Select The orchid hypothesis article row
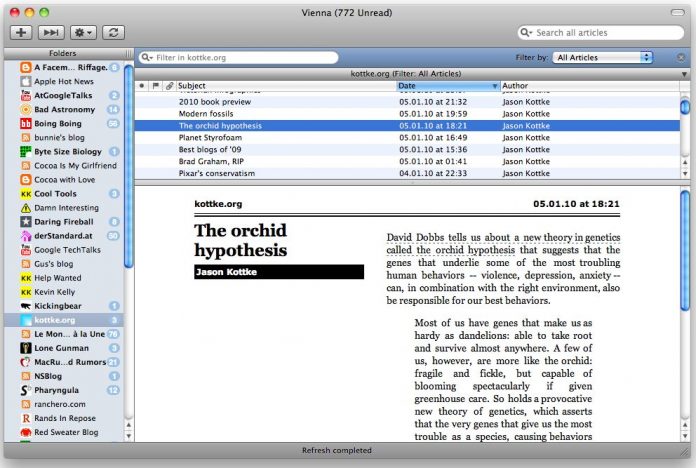This screenshot has height=468, width=696. [x=407, y=126]
